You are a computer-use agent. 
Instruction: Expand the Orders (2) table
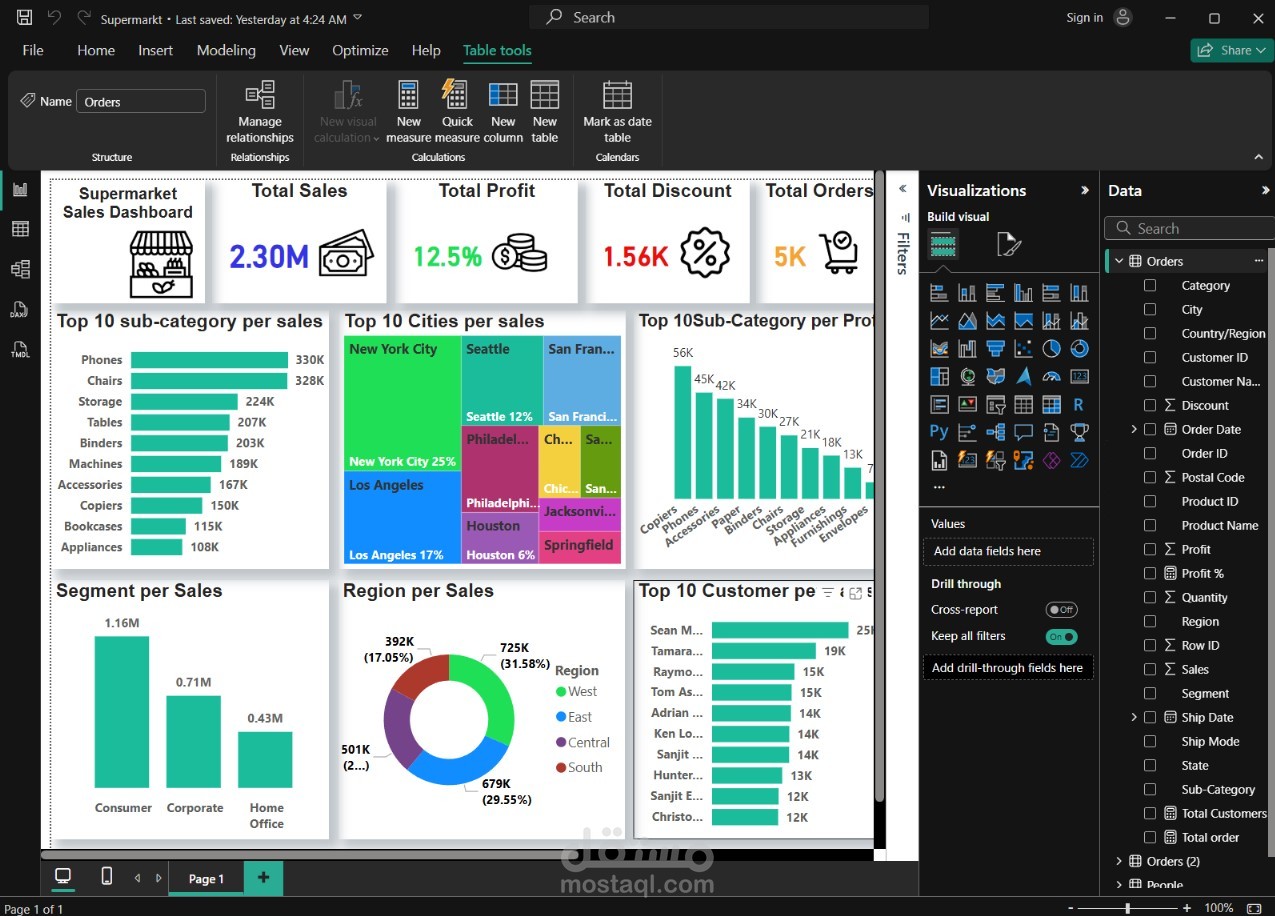coord(1119,861)
